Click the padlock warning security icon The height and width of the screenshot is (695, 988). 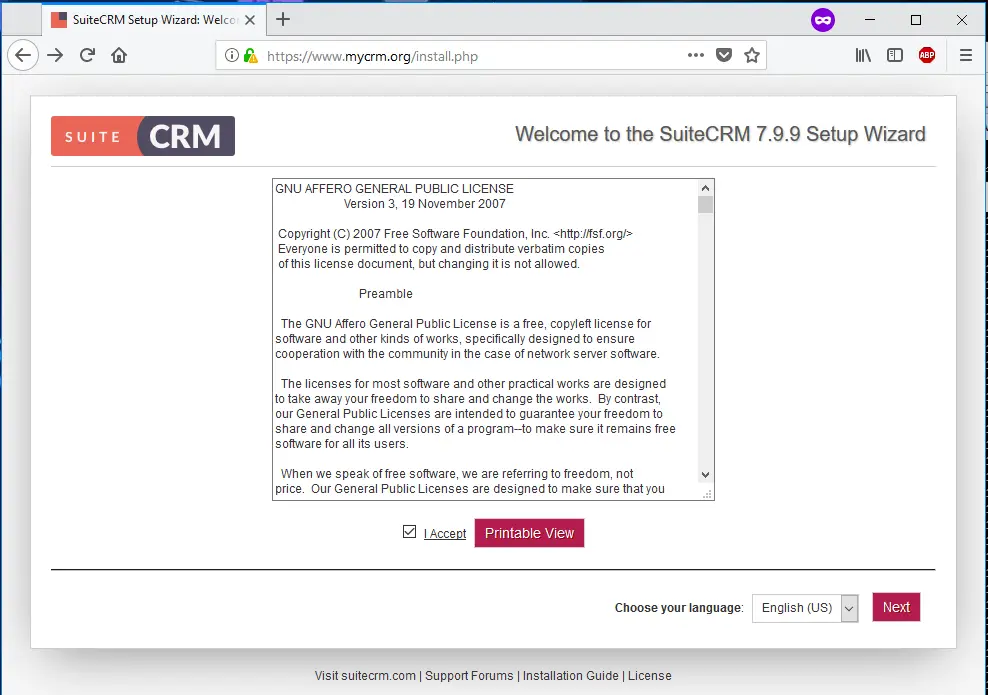(251, 55)
